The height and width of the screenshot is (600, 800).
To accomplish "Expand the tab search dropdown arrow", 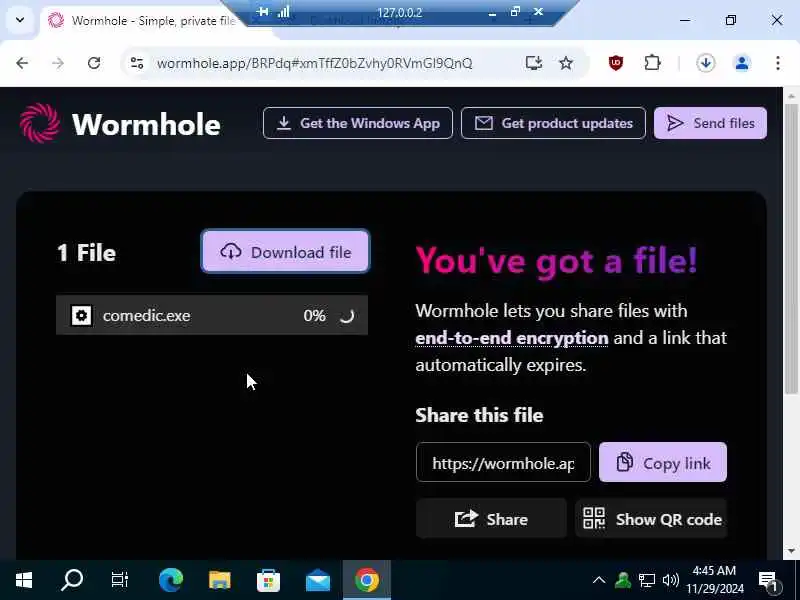I will [x=20, y=20].
